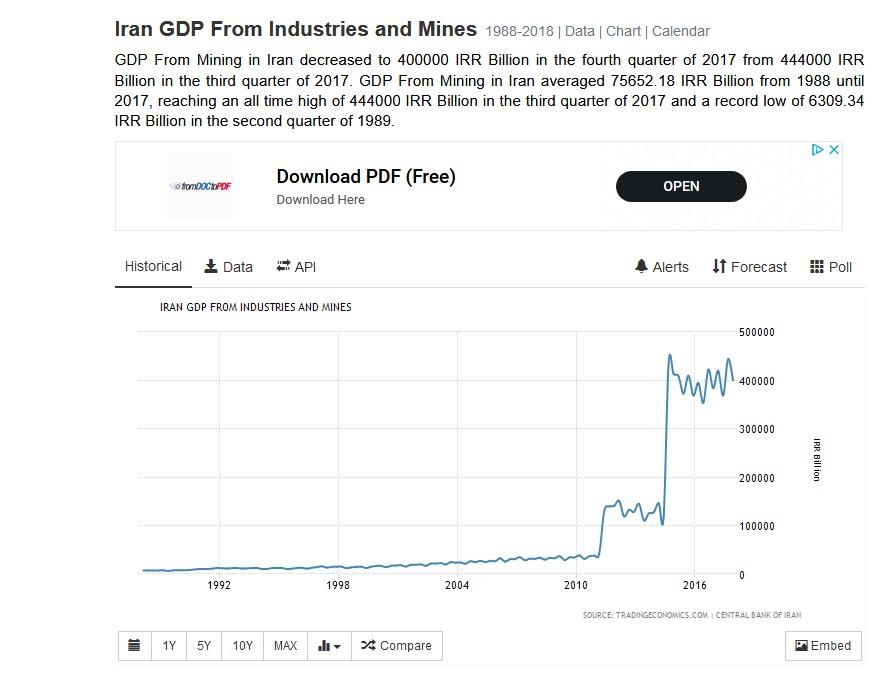Open the Poll grid tab
This screenshot has height=693, width=875.
831,267
